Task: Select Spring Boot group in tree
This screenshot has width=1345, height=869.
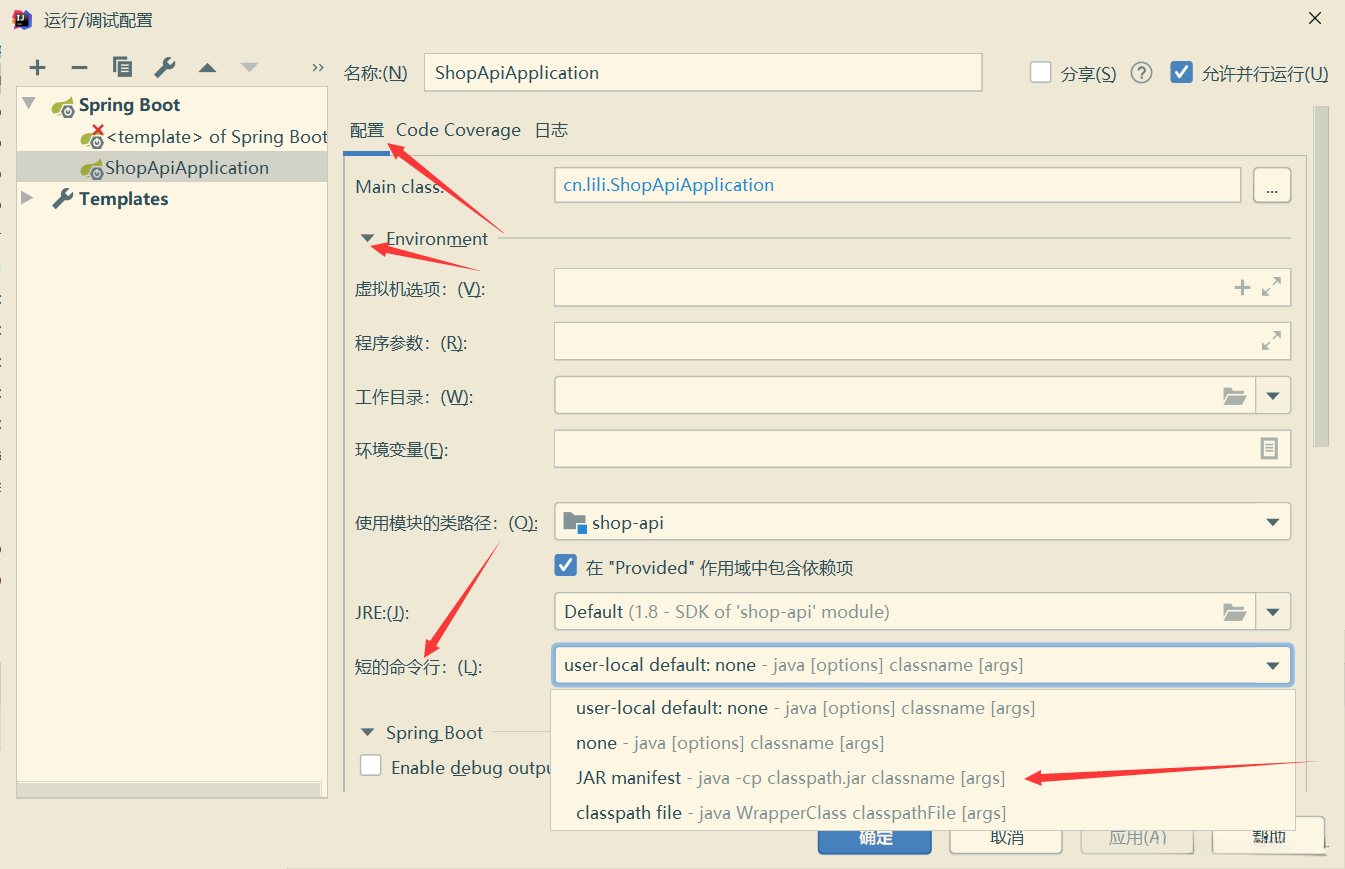Action: tap(129, 105)
